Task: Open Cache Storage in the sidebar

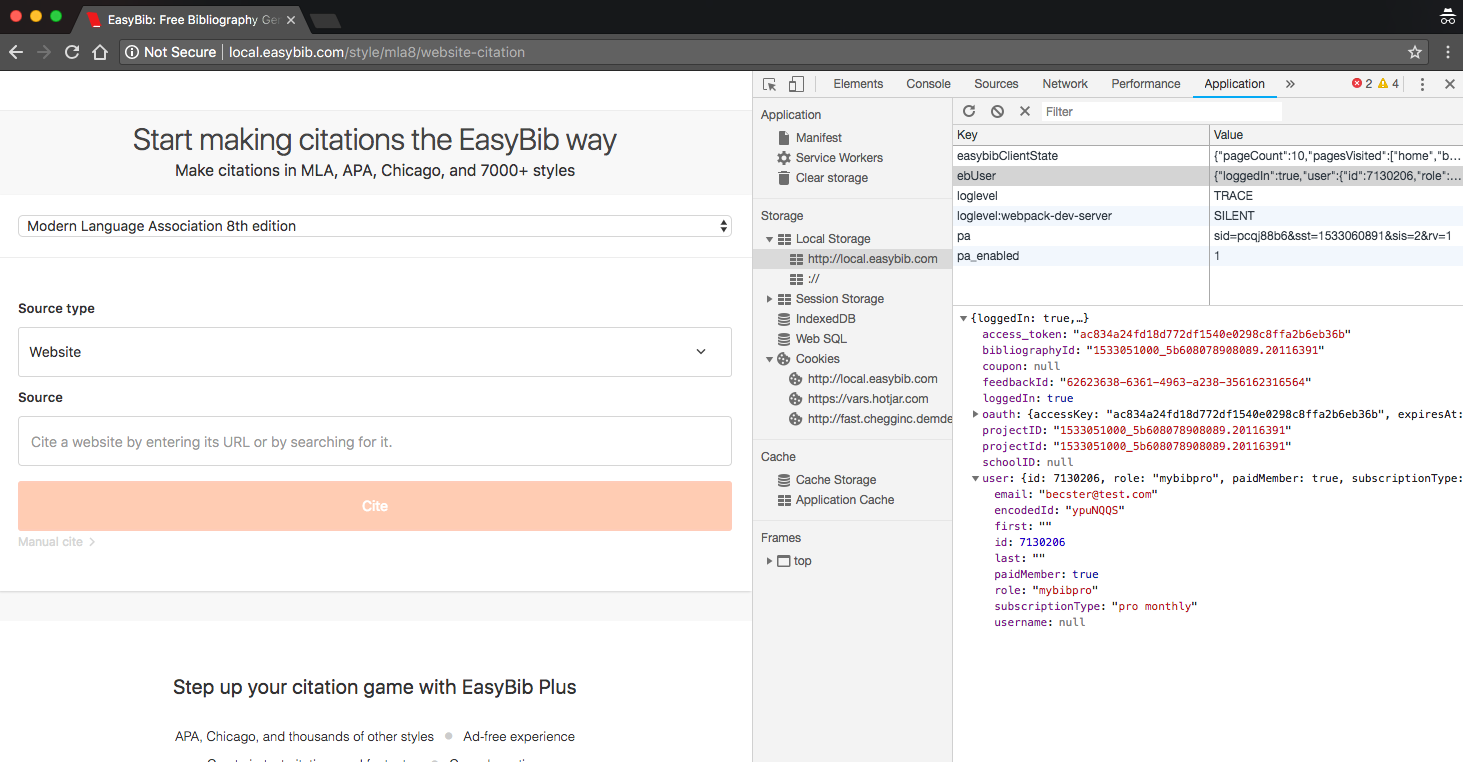Action: (836, 480)
